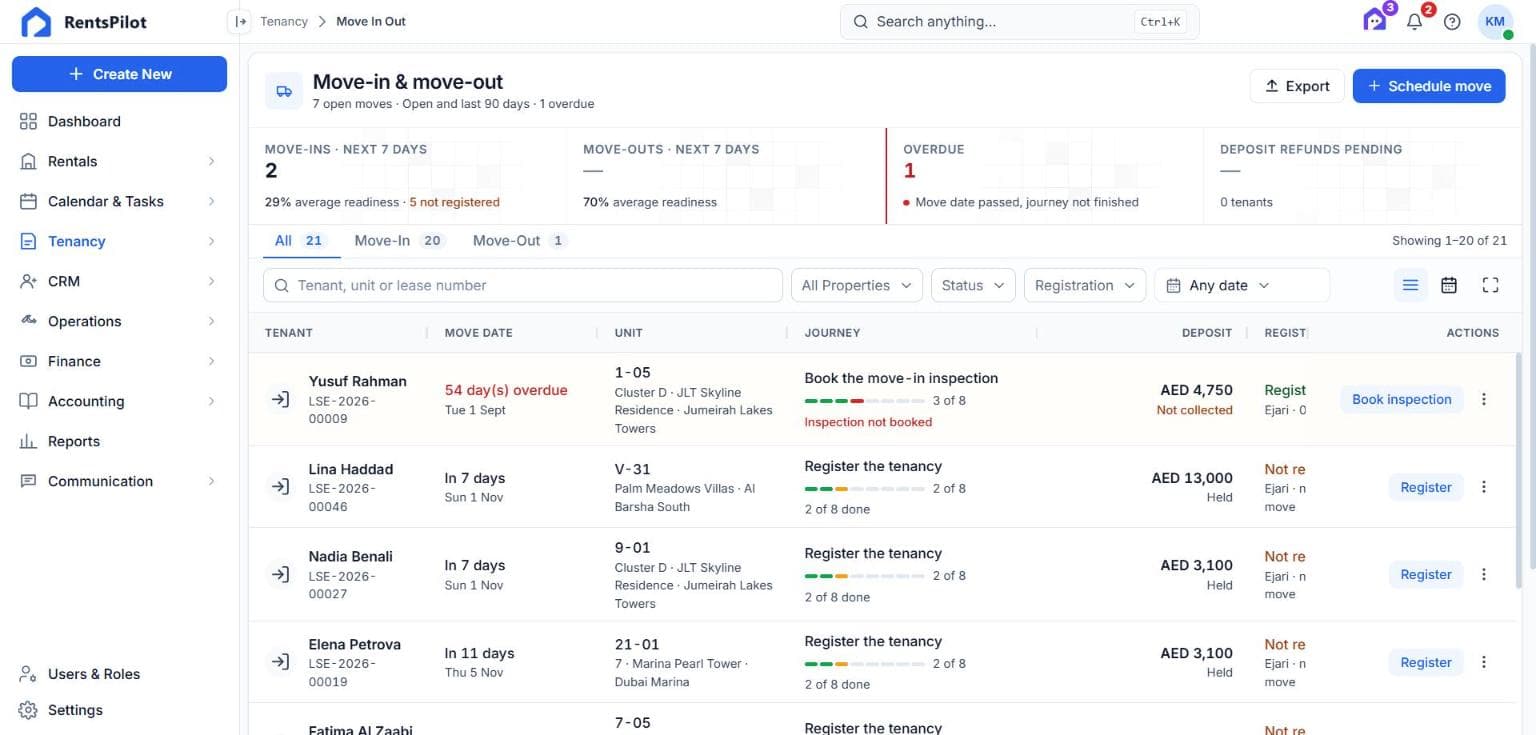1536x735 pixels.
Task: Open the All Properties dropdown
Action: point(857,285)
